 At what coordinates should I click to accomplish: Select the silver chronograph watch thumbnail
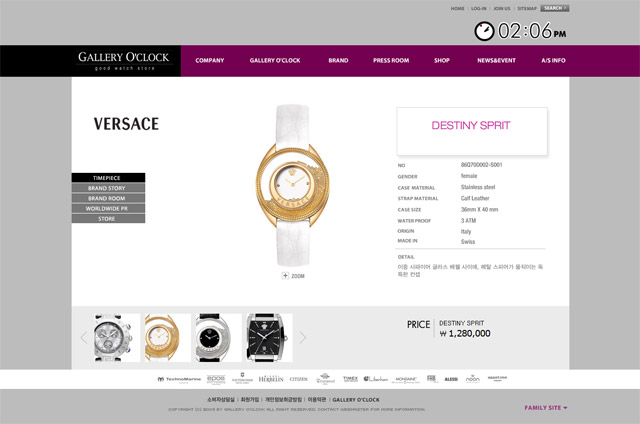tap(117, 337)
